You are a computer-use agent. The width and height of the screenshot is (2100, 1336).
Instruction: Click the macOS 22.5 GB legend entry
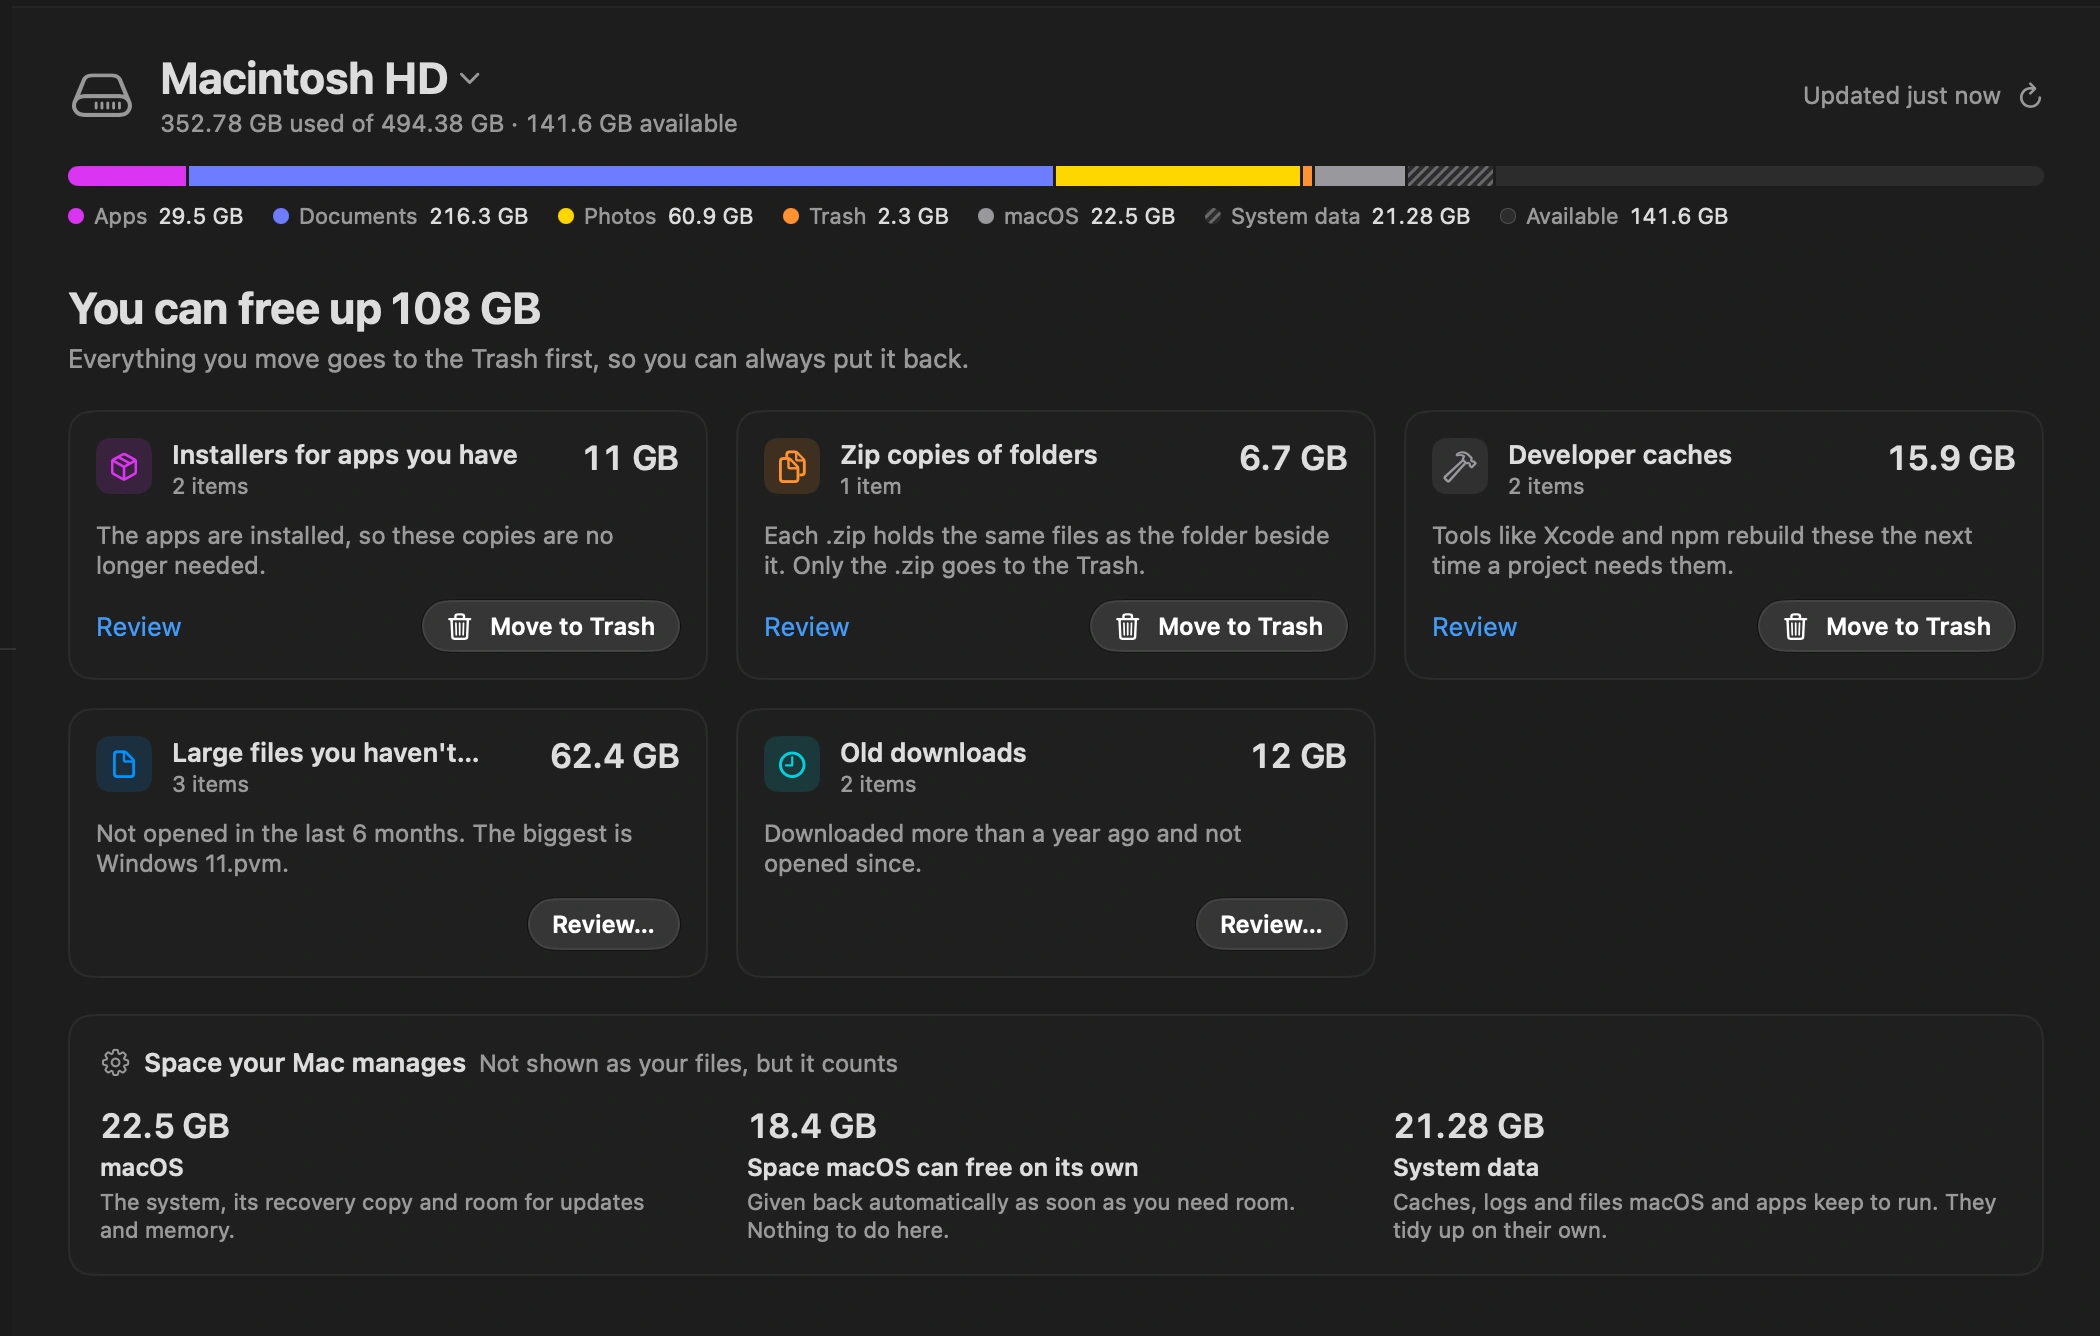pos(1077,216)
